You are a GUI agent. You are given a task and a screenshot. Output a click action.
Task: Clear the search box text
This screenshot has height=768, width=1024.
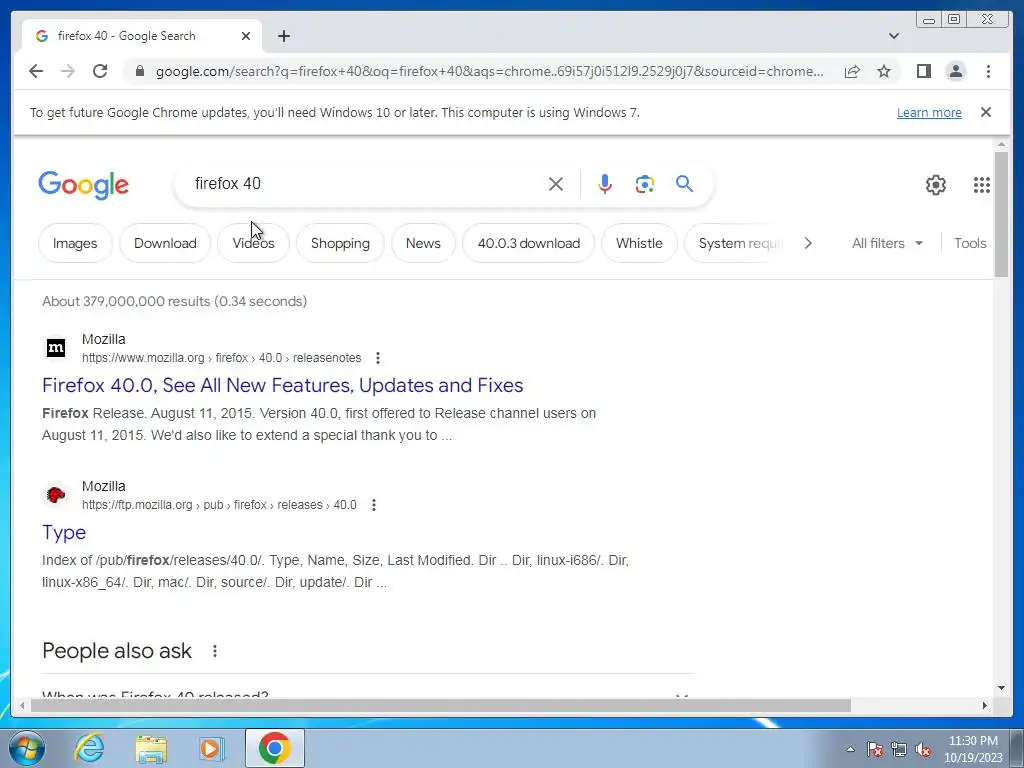556,184
